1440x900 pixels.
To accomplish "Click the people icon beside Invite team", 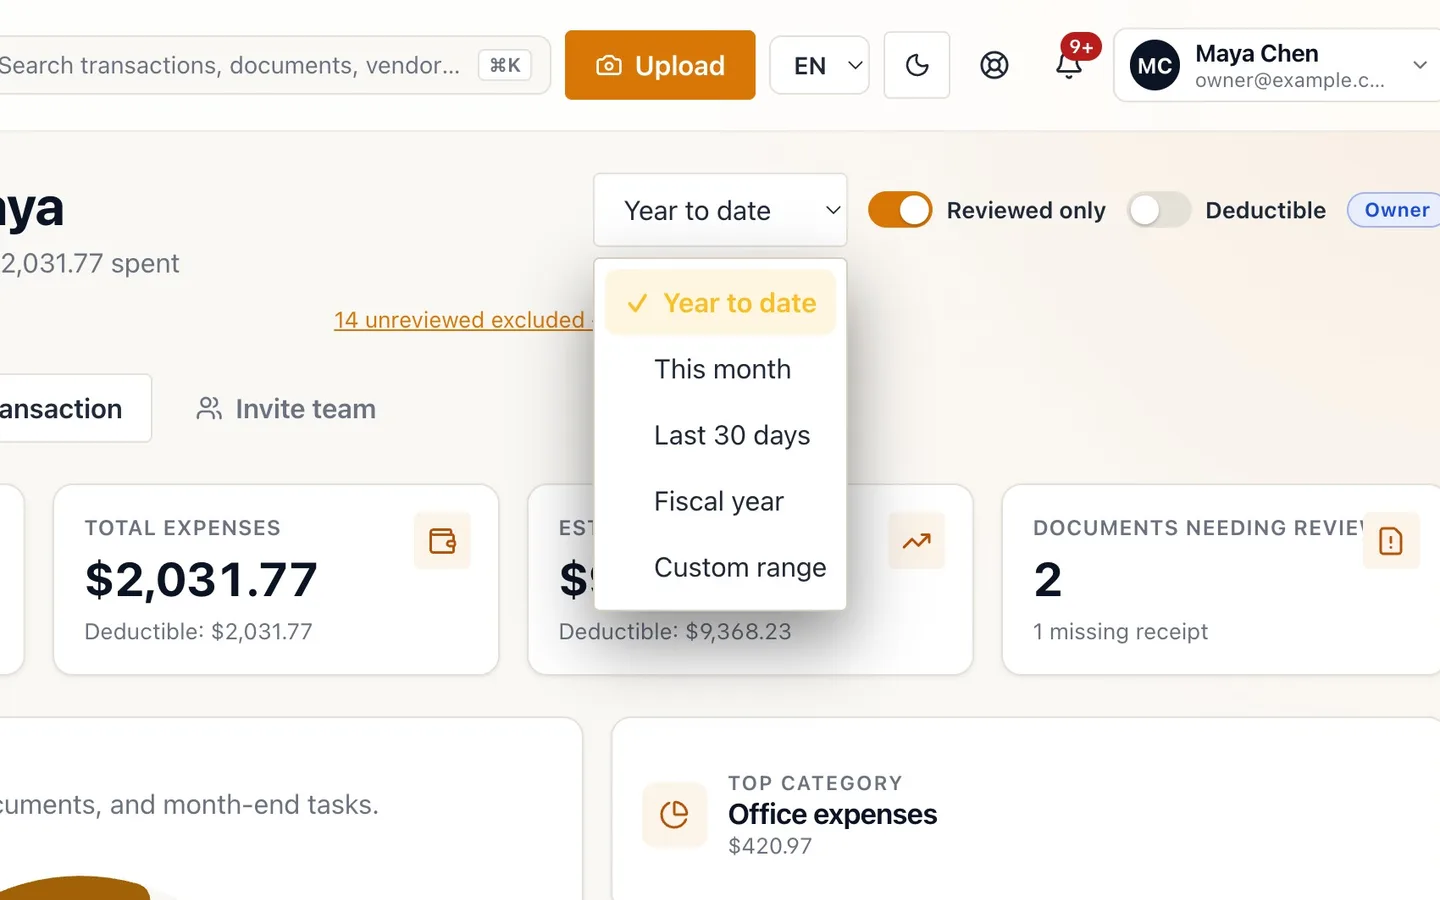I will (x=209, y=408).
